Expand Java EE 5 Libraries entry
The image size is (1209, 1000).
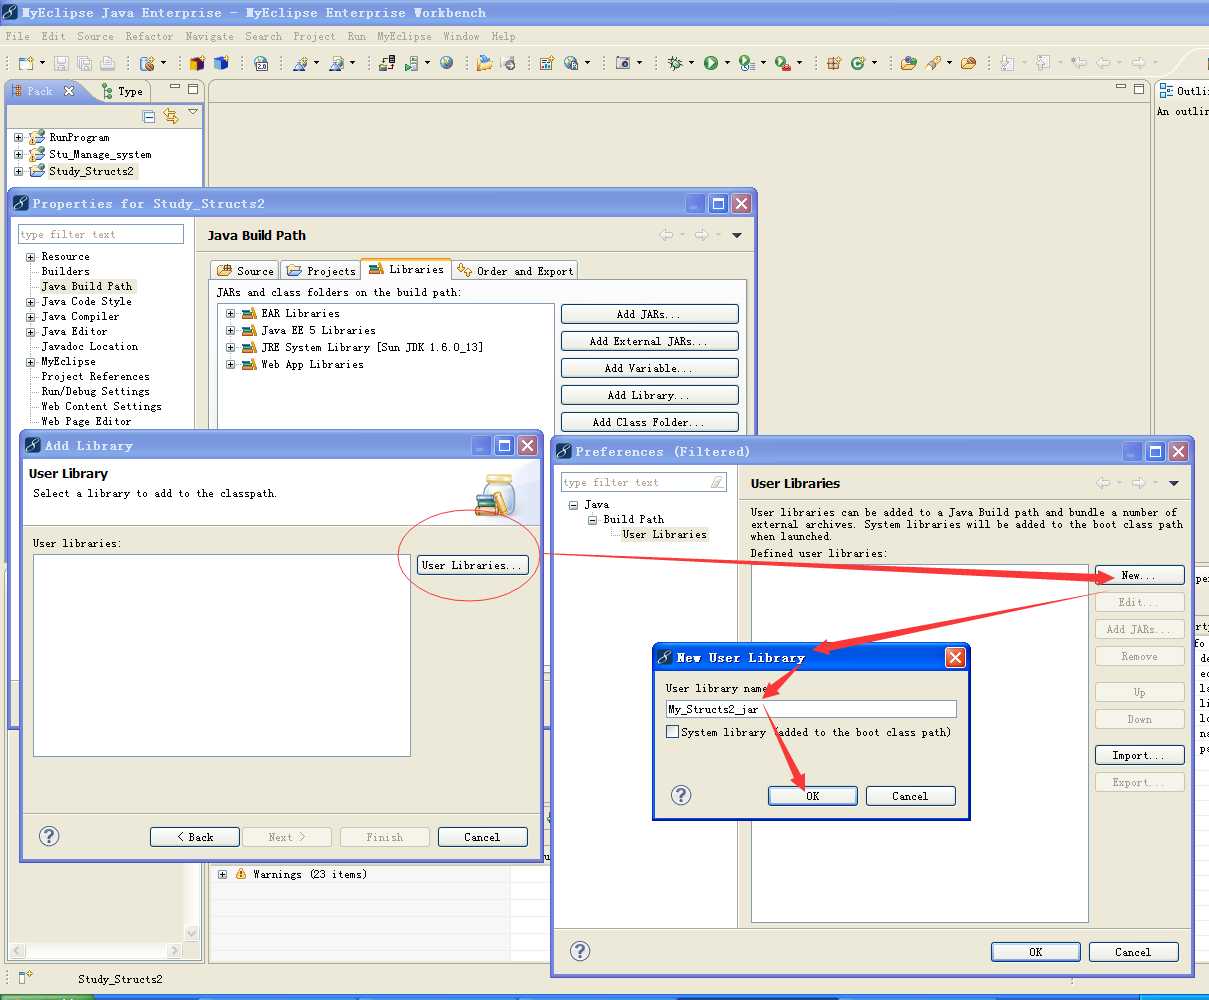coord(230,330)
